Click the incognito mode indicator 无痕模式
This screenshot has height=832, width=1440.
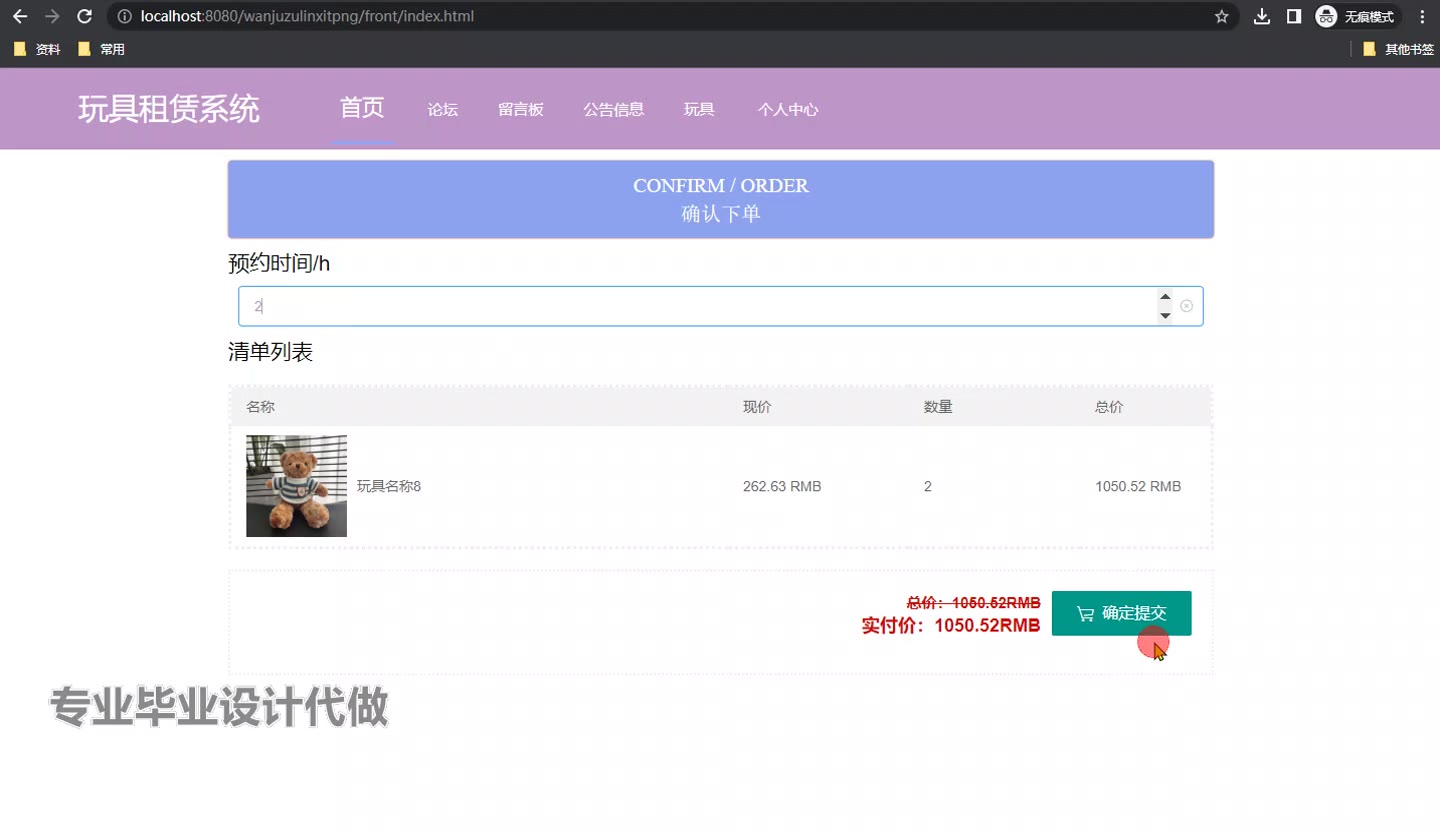(x=1357, y=16)
